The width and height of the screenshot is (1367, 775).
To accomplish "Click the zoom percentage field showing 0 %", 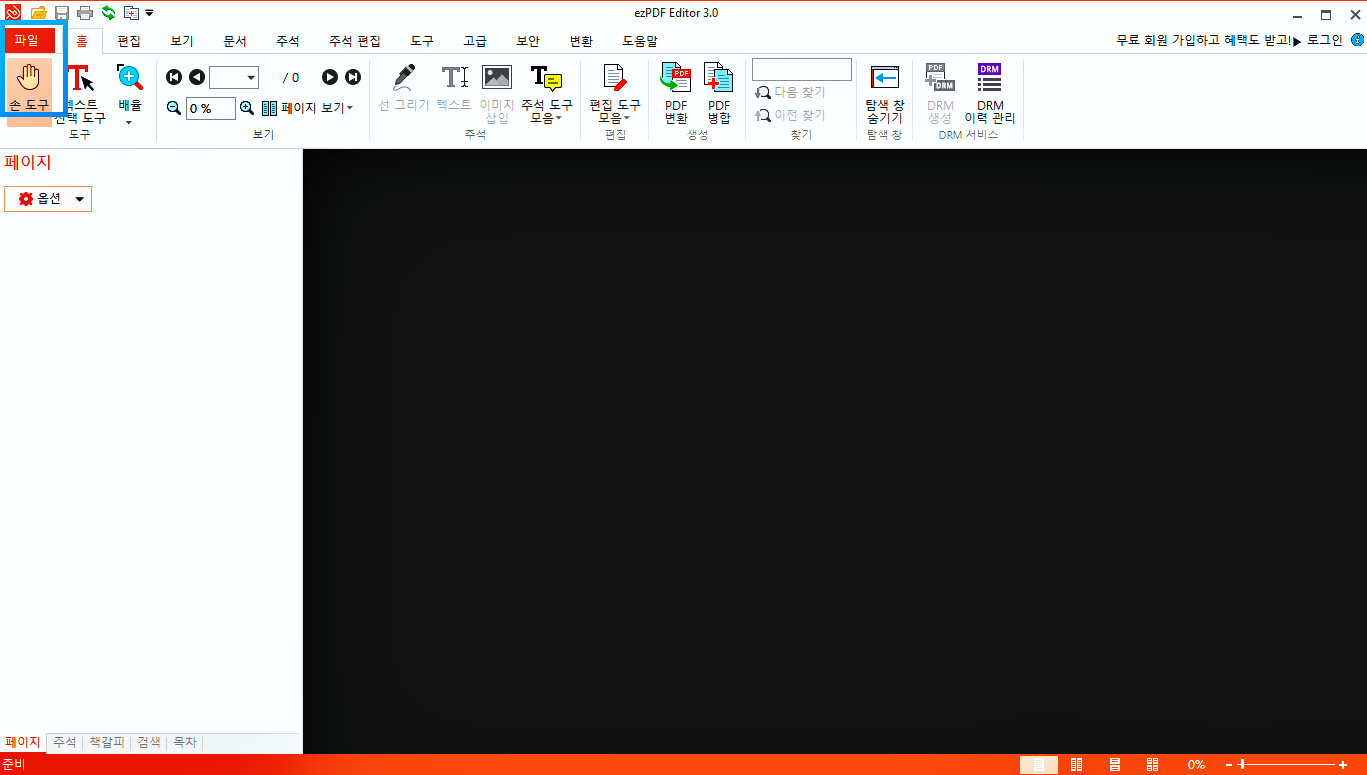I will pyautogui.click(x=211, y=108).
